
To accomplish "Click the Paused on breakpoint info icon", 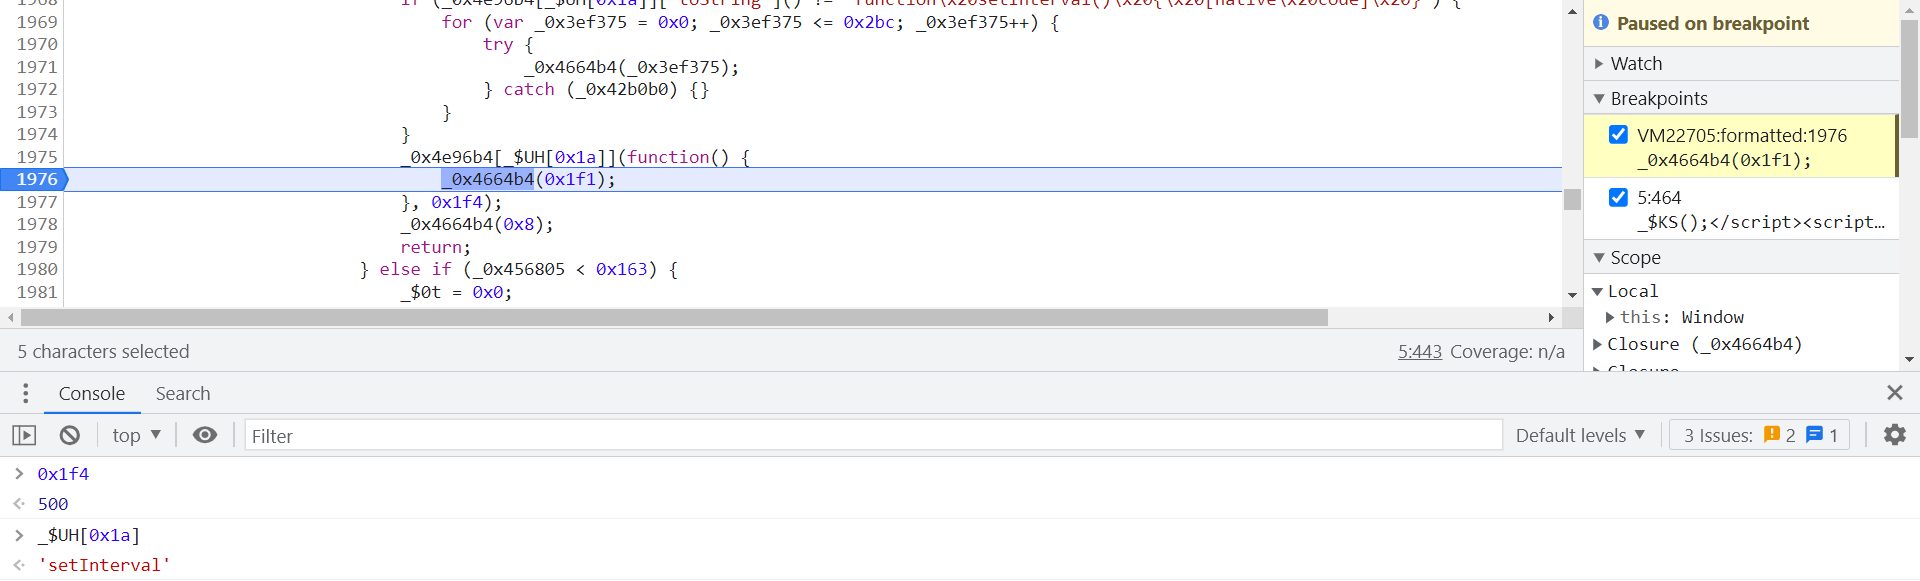I will coord(1601,22).
